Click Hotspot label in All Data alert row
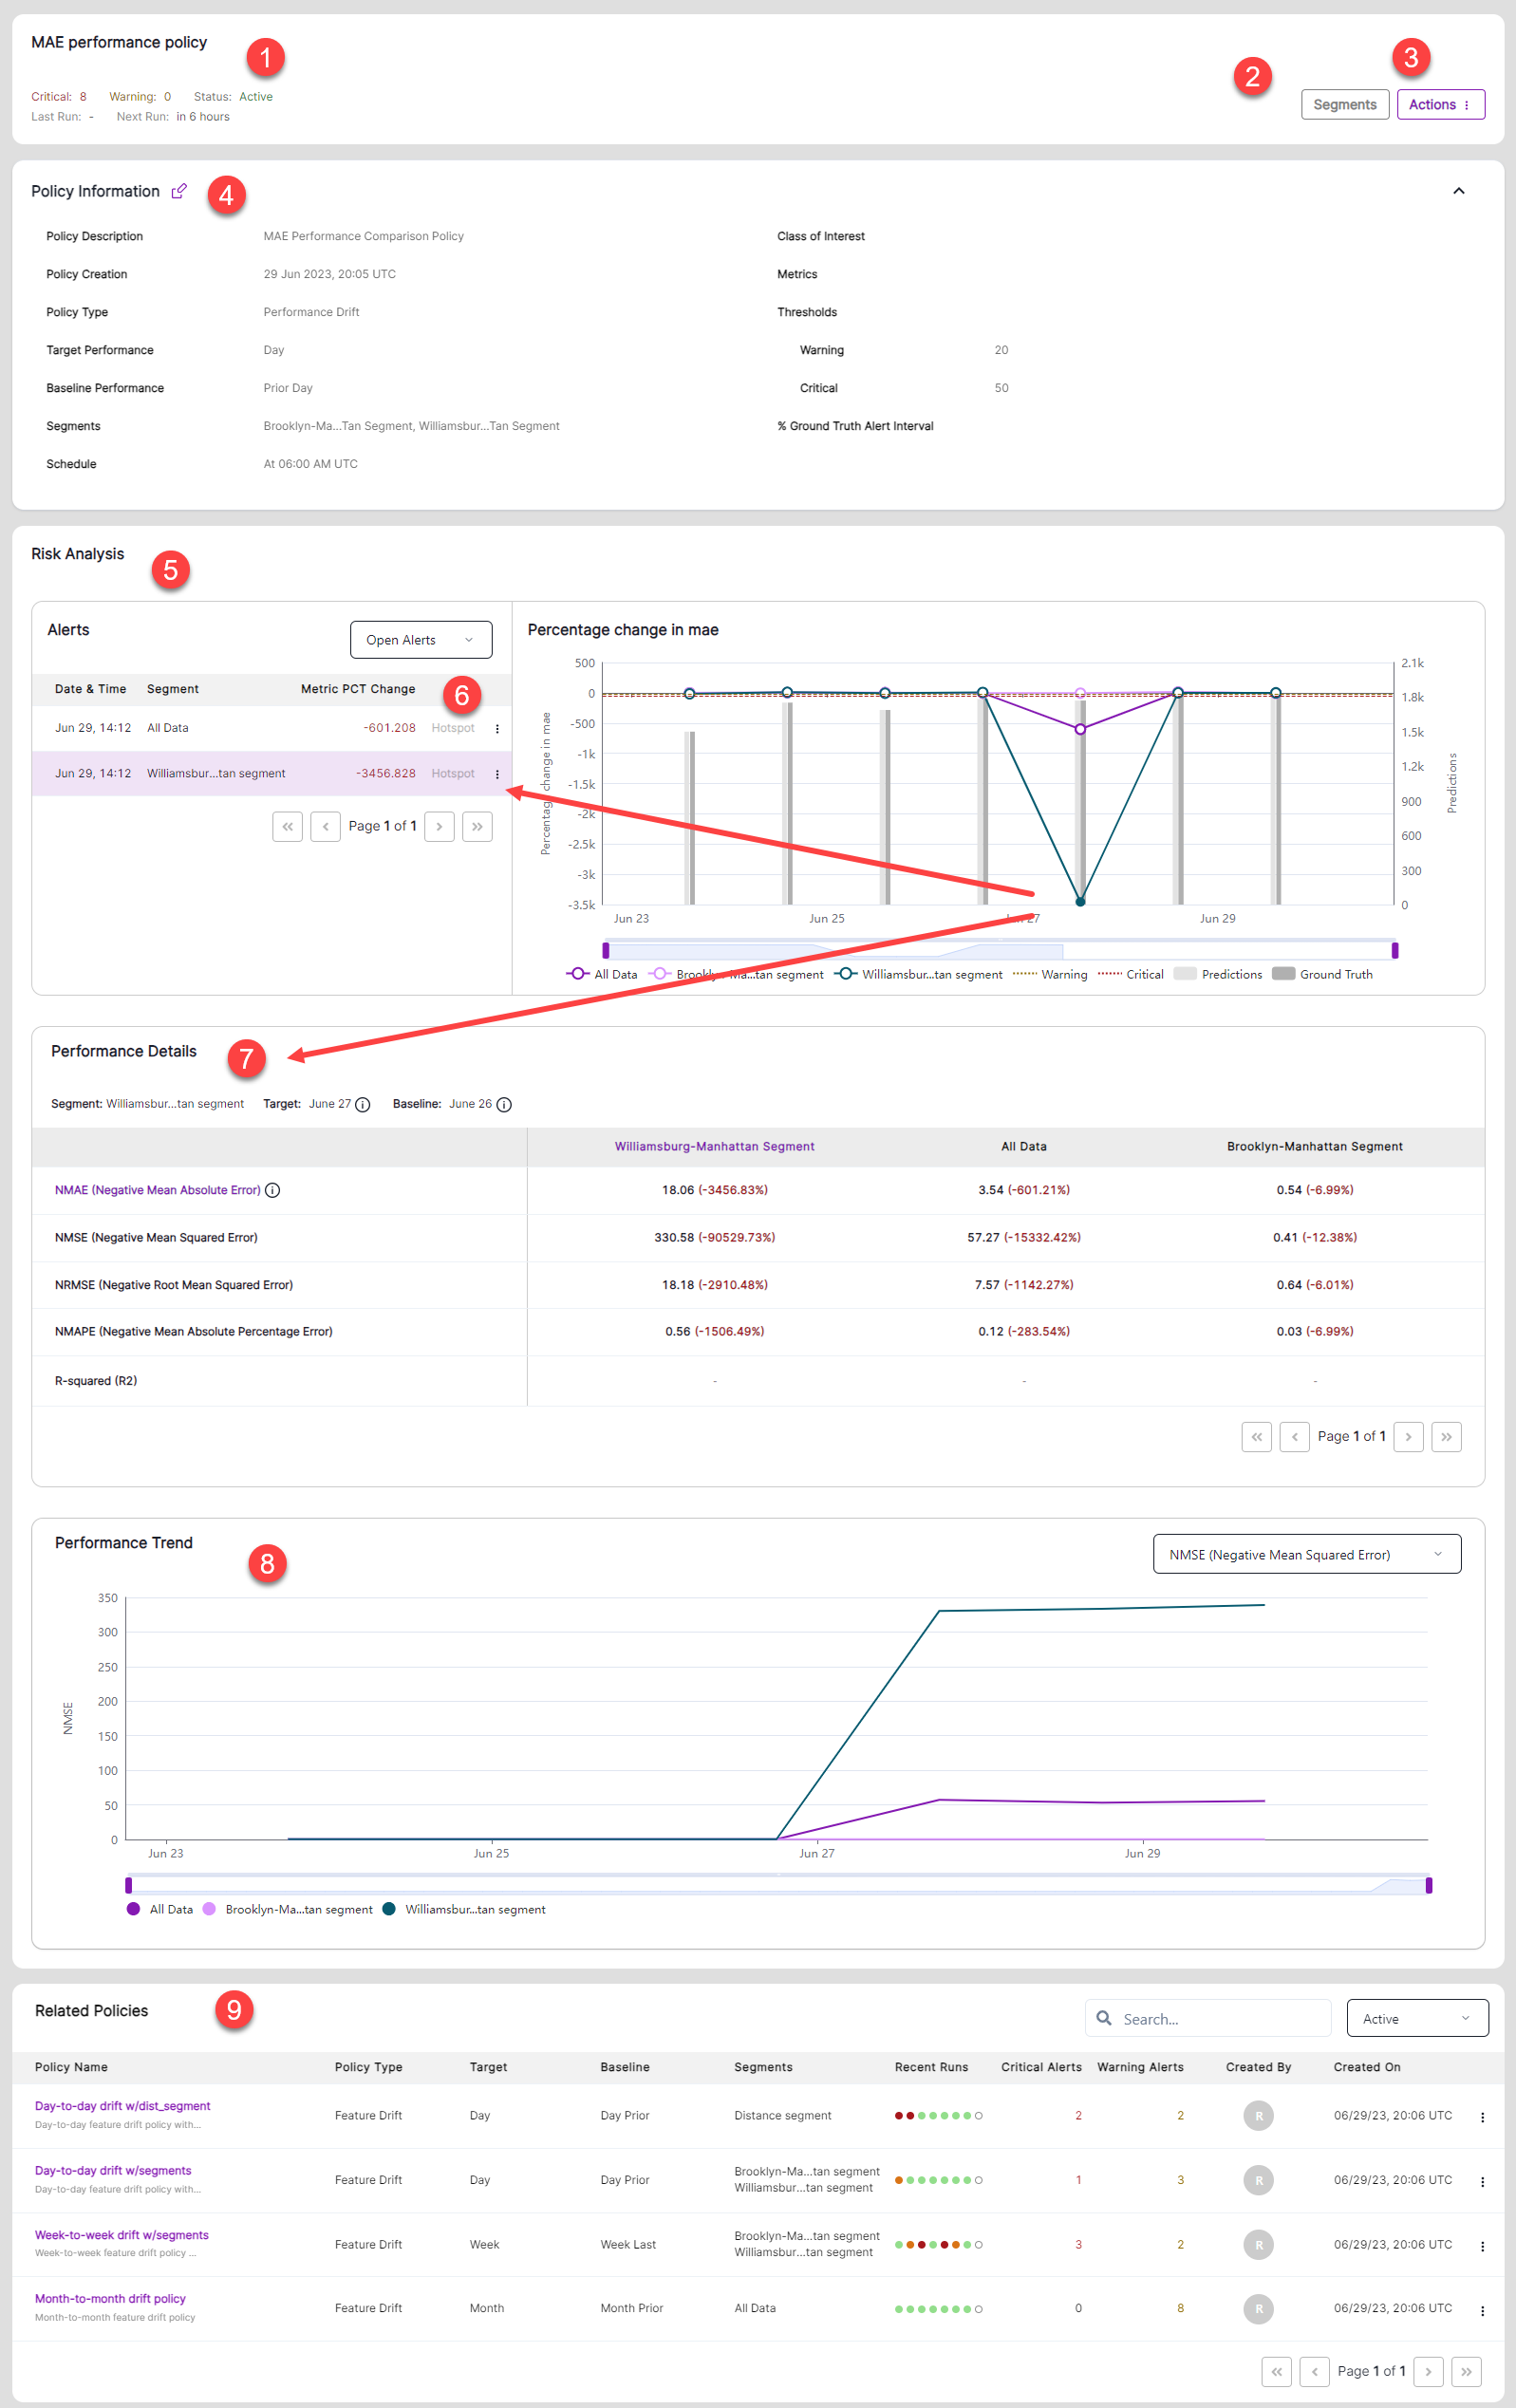Viewport: 1516px width, 2408px height. pos(453,728)
